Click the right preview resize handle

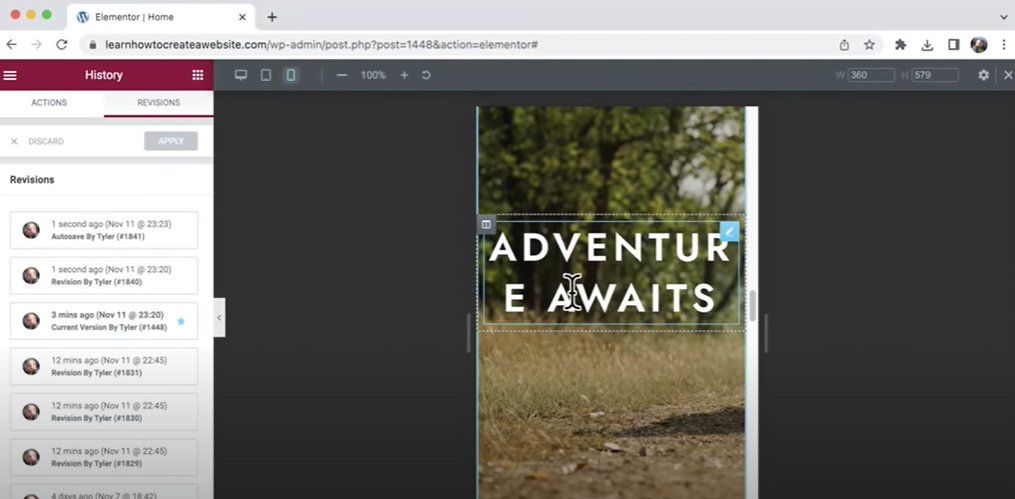pos(766,333)
